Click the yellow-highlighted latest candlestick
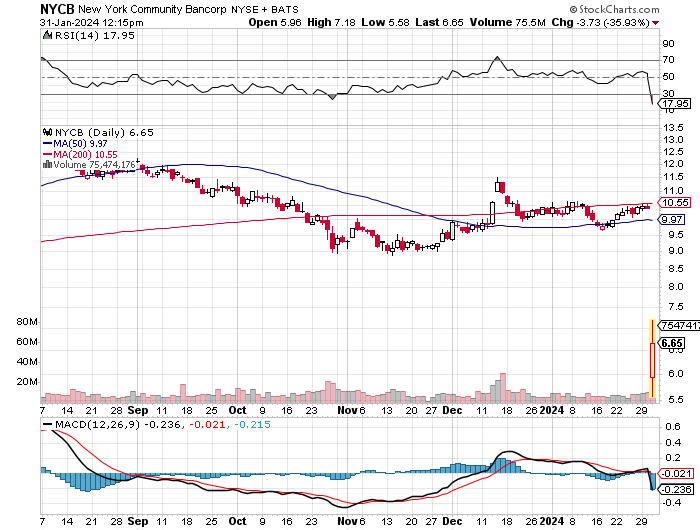The height and width of the screenshot is (530, 700). pos(652,359)
